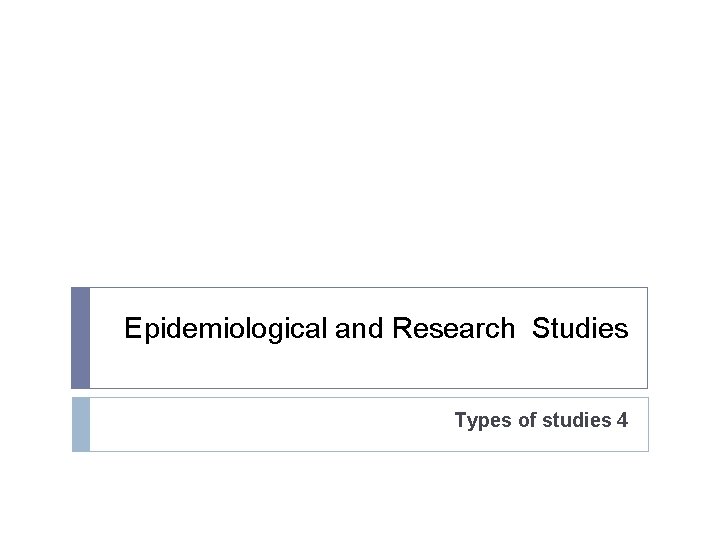Click the word "Types" in the subtitle
720x540 pixels.
click(x=484, y=421)
